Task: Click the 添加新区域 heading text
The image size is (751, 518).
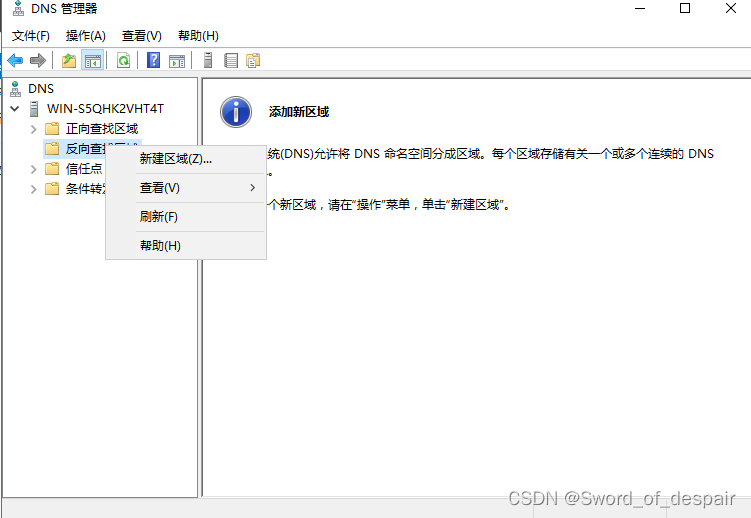Action: click(x=299, y=112)
